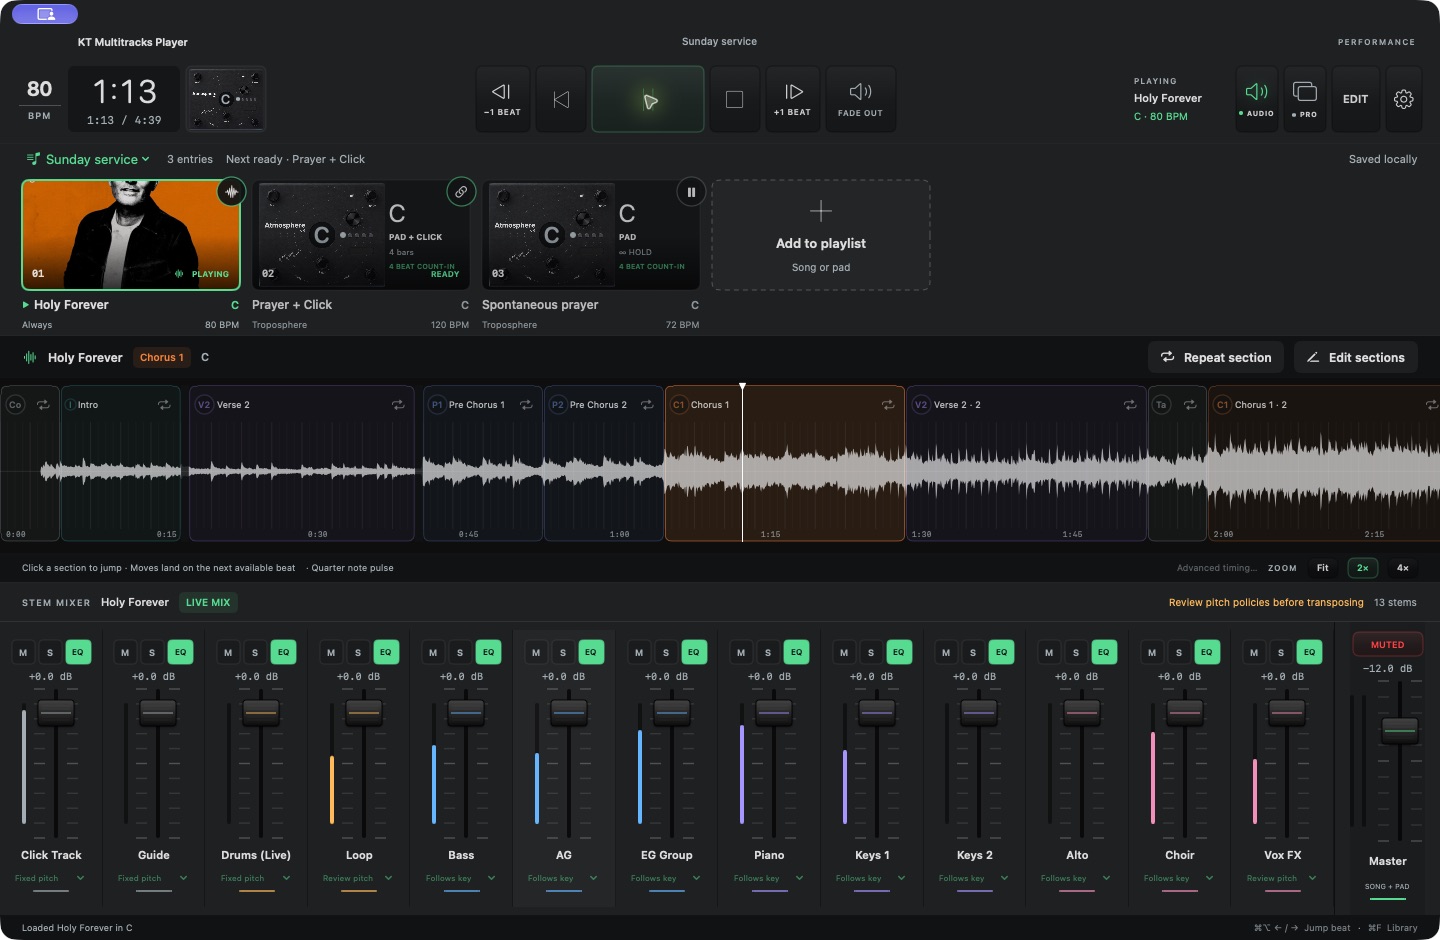Click the -1 Beat transport button

[x=502, y=99]
